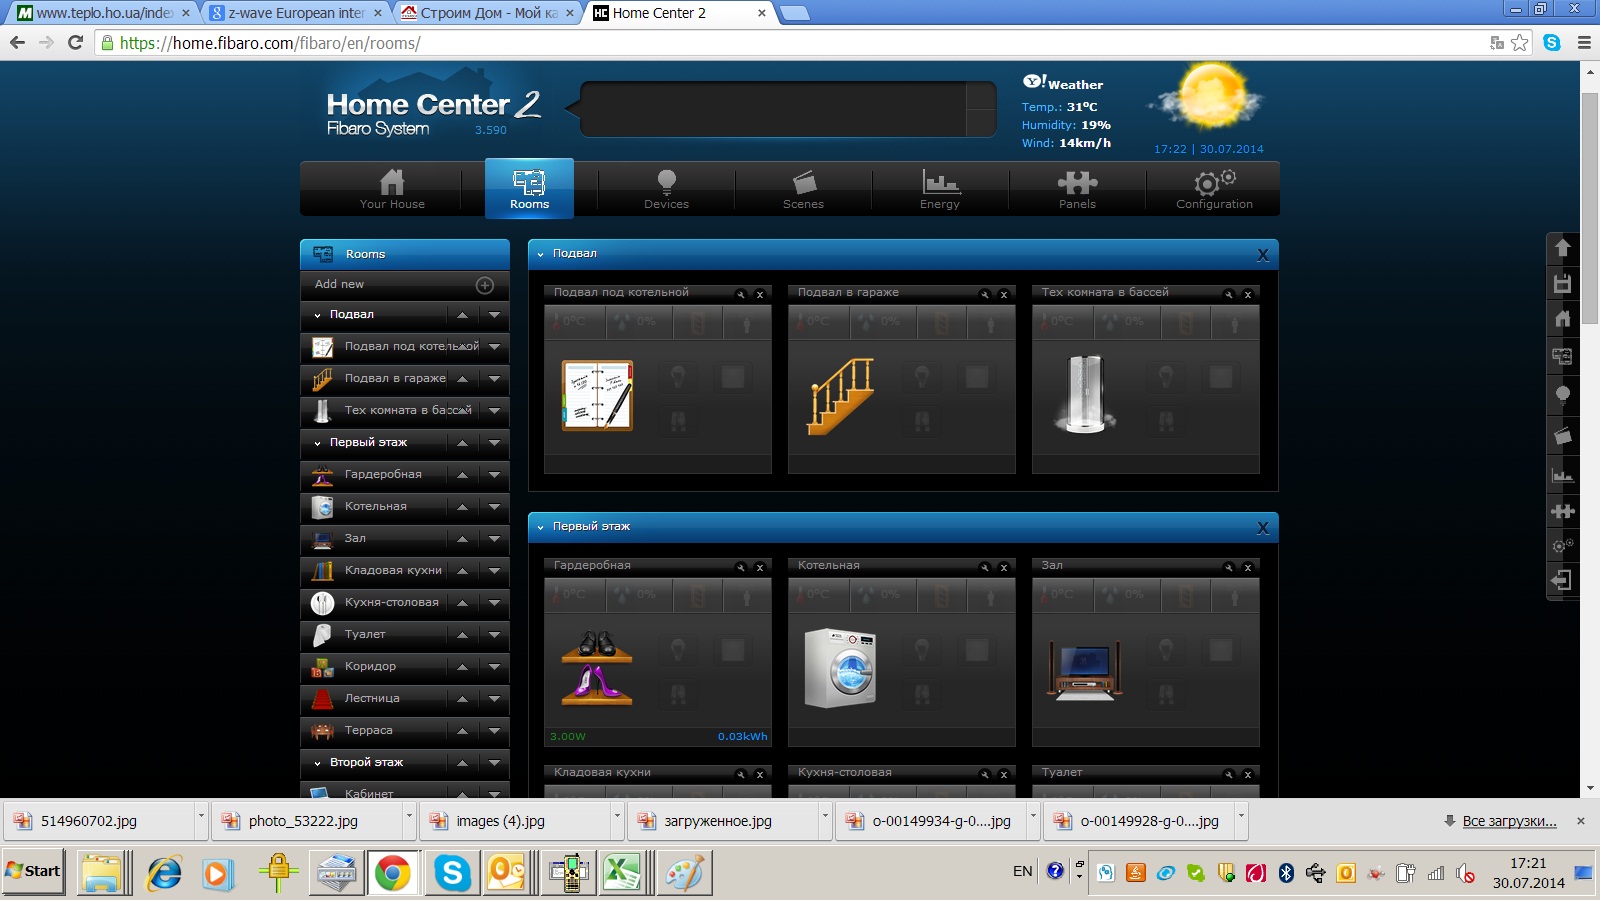1600x900 pixels.
Task: Click save floppy icon in right sidebar
Action: click(1562, 283)
